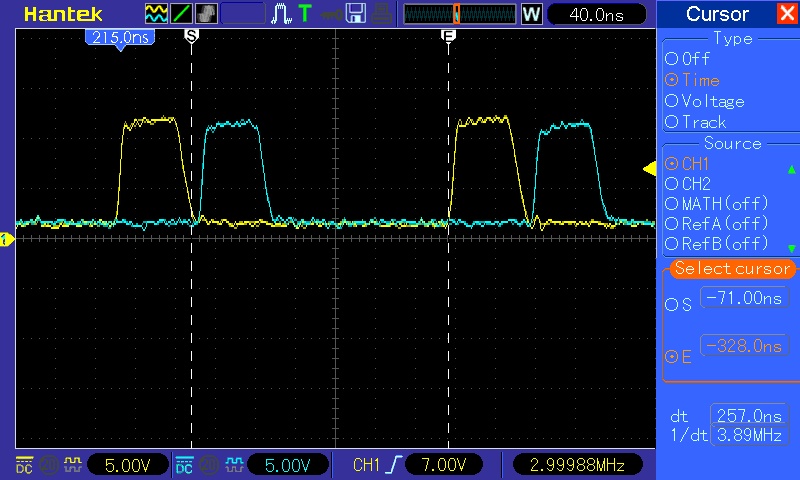Click the 2.99988MHz frequency counter readout
Screen dimensions: 800x480
pos(577,465)
